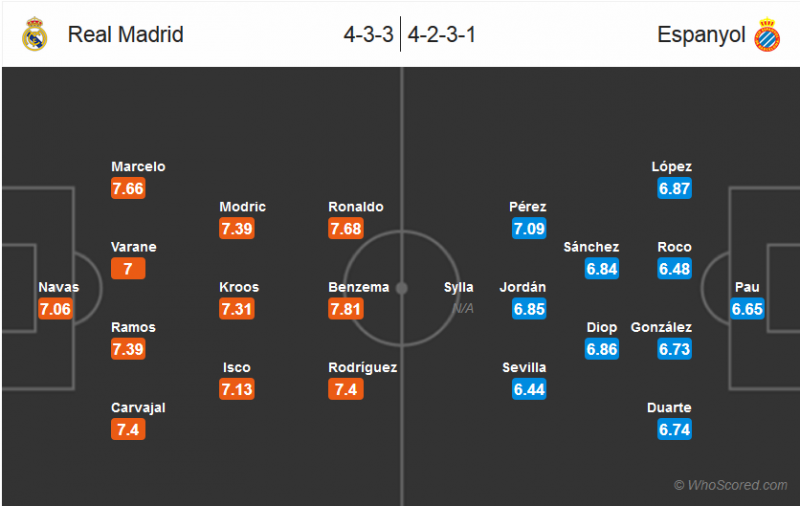Select Sevilla's 6.44 rating badge
Screen dimensions: 800x506
[529, 389]
